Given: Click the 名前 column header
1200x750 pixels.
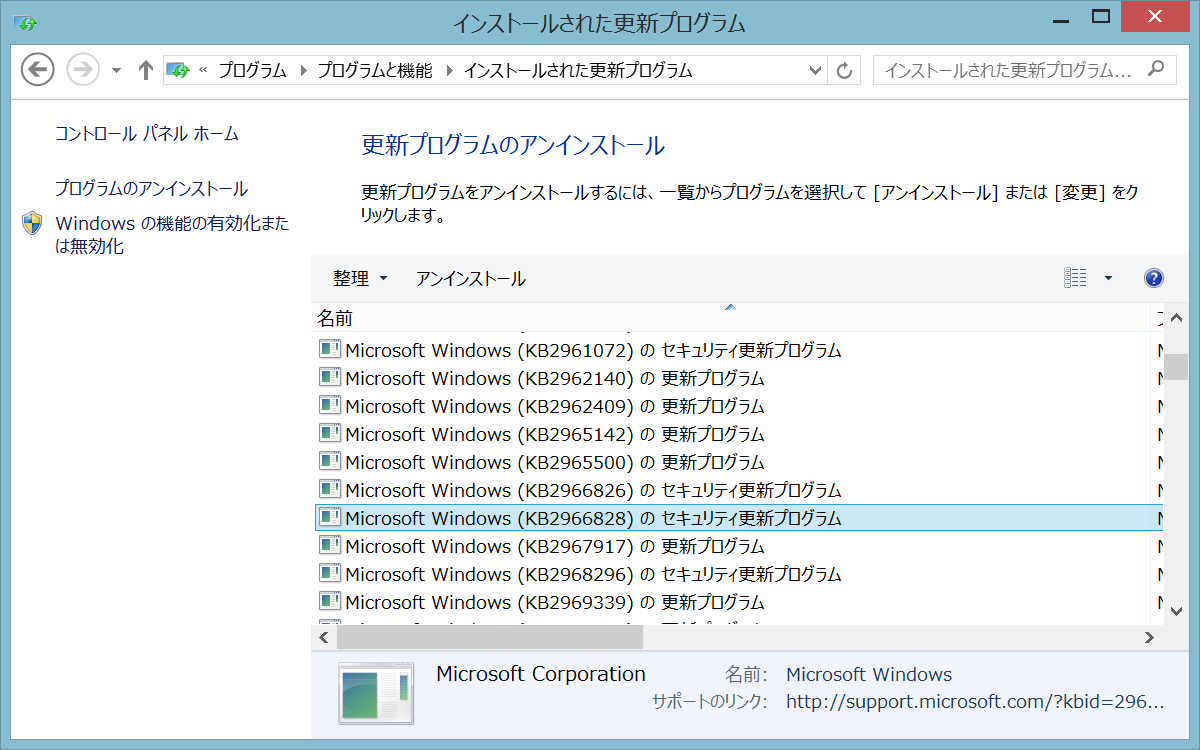Looking at the screenshot, I should [335, 318].
